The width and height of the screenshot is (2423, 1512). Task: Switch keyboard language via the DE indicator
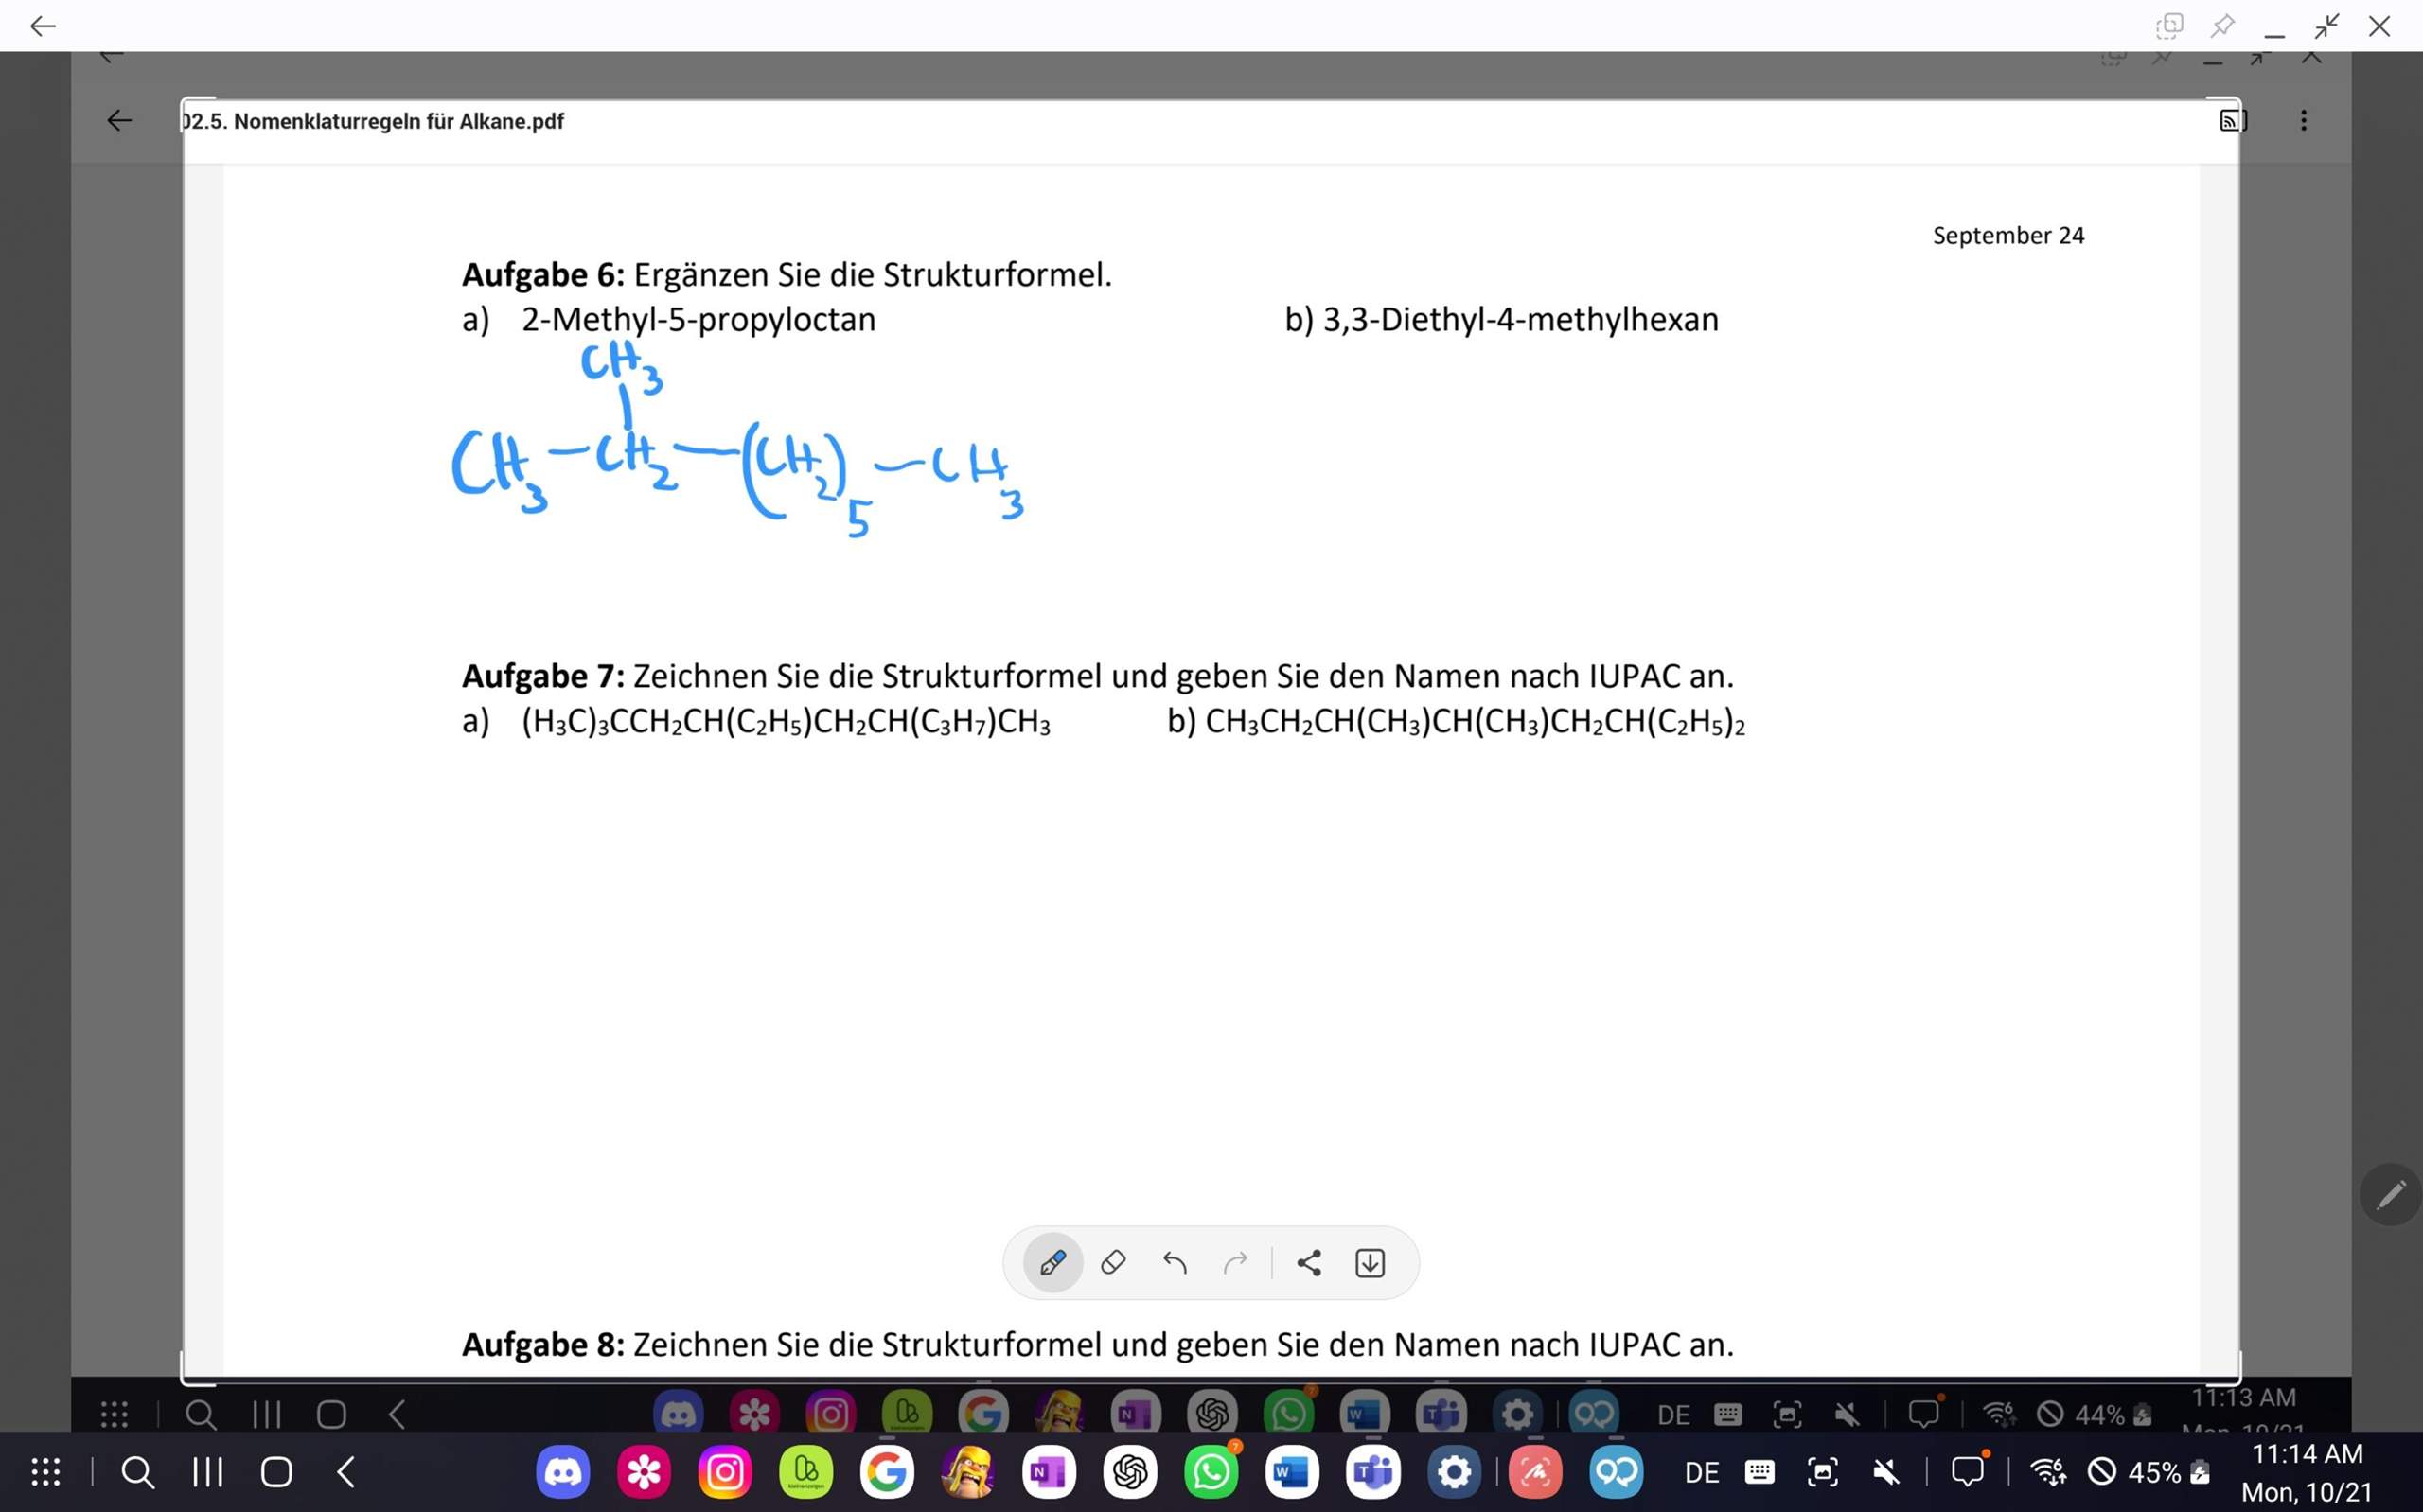[1701, 1471]
